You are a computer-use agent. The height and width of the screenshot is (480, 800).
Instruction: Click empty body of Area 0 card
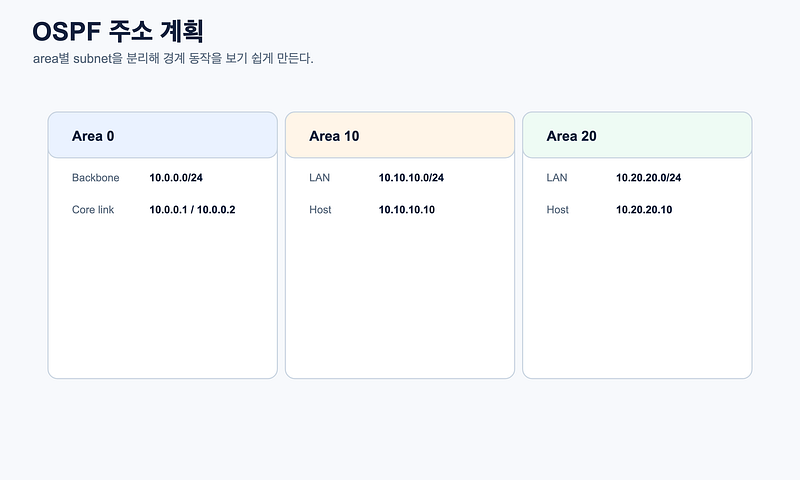163,301
